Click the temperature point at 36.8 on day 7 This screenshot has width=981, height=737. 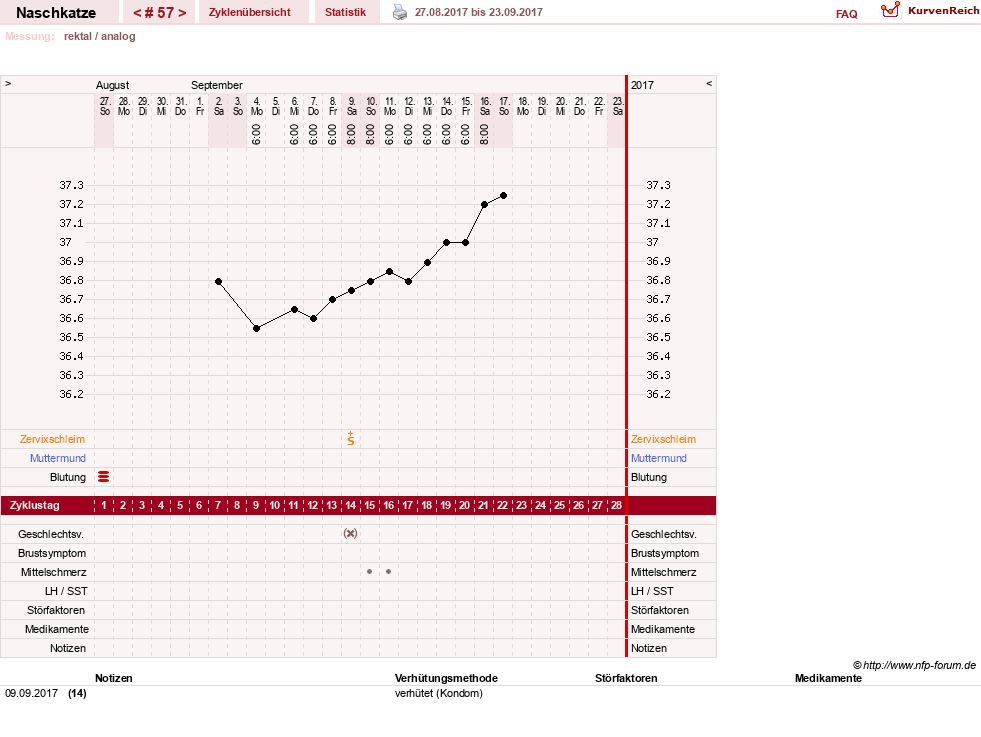click(x=218, y=282)
